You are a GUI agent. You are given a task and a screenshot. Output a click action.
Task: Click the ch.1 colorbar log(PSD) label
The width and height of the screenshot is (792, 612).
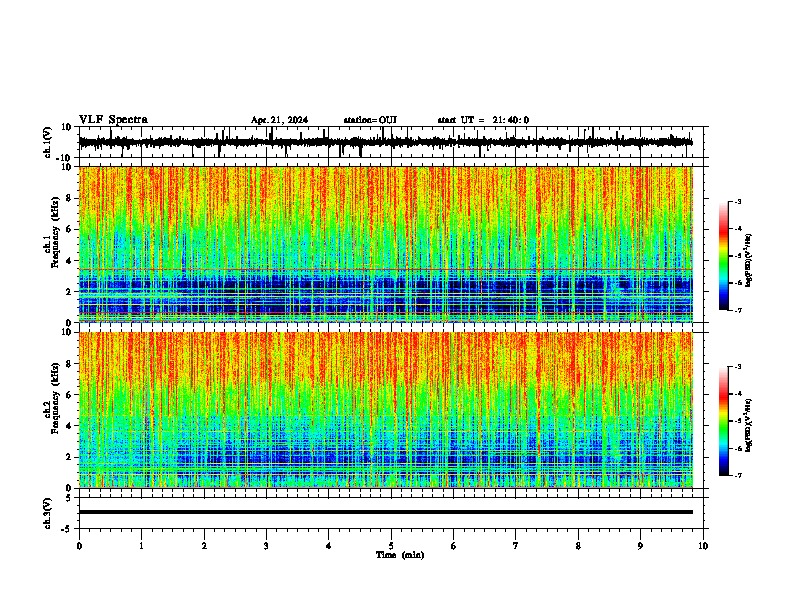point(749,261)
